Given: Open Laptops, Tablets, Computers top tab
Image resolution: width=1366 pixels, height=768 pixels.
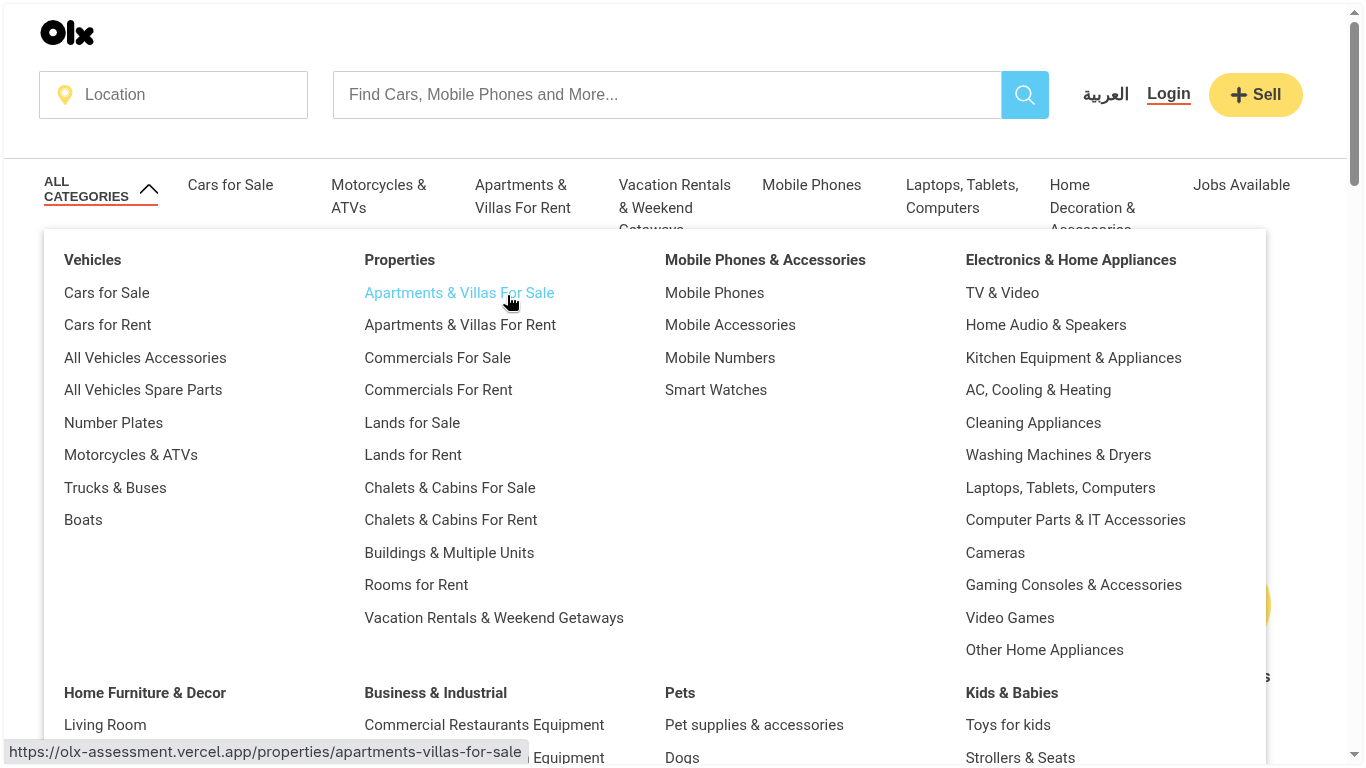Looking at the screenshot, I should [962, 196].
